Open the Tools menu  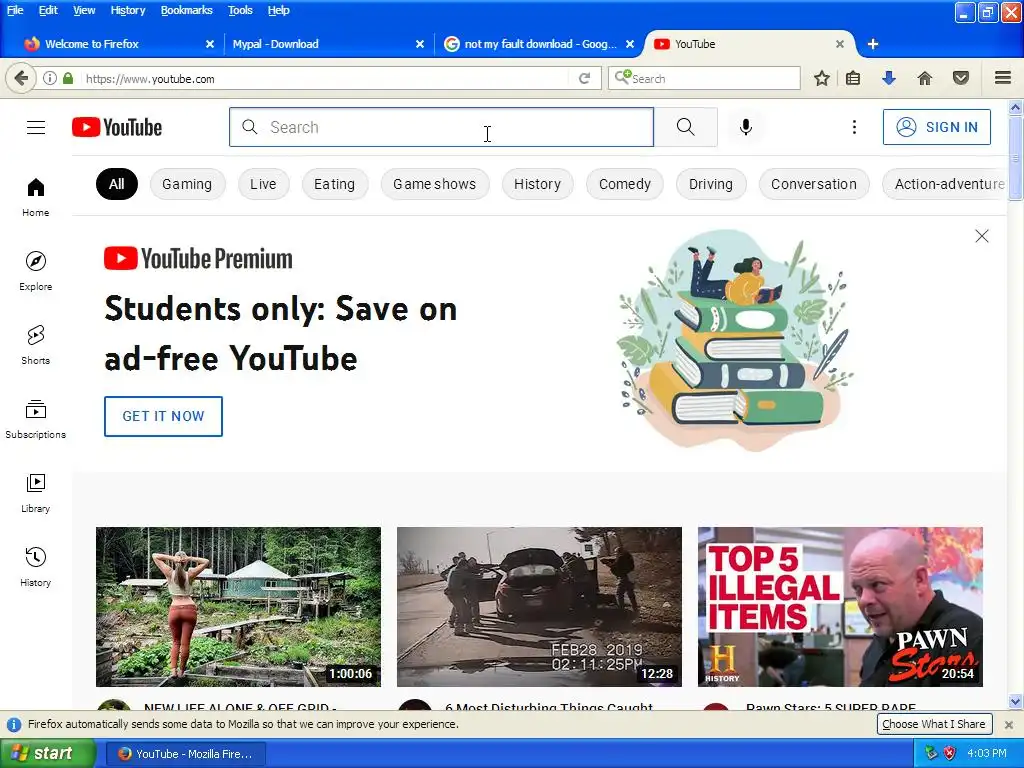click(240, 10)
